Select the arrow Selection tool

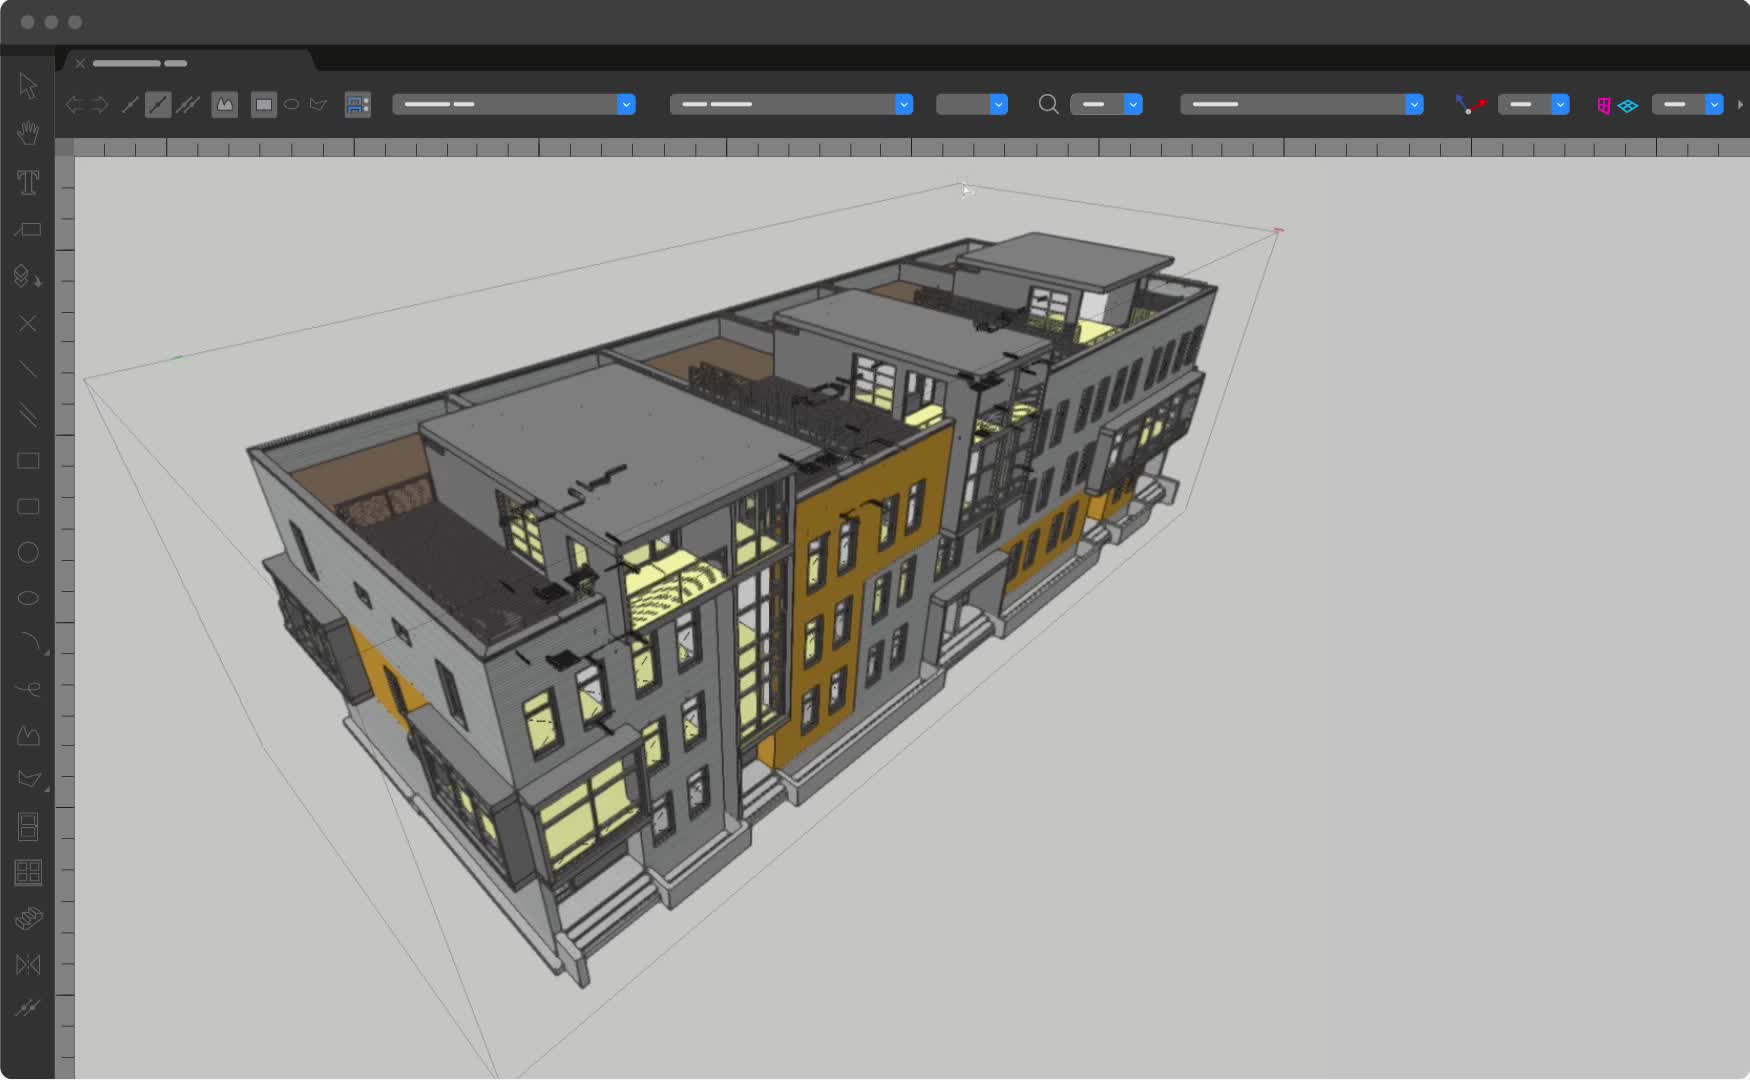[x=28, y=86]
